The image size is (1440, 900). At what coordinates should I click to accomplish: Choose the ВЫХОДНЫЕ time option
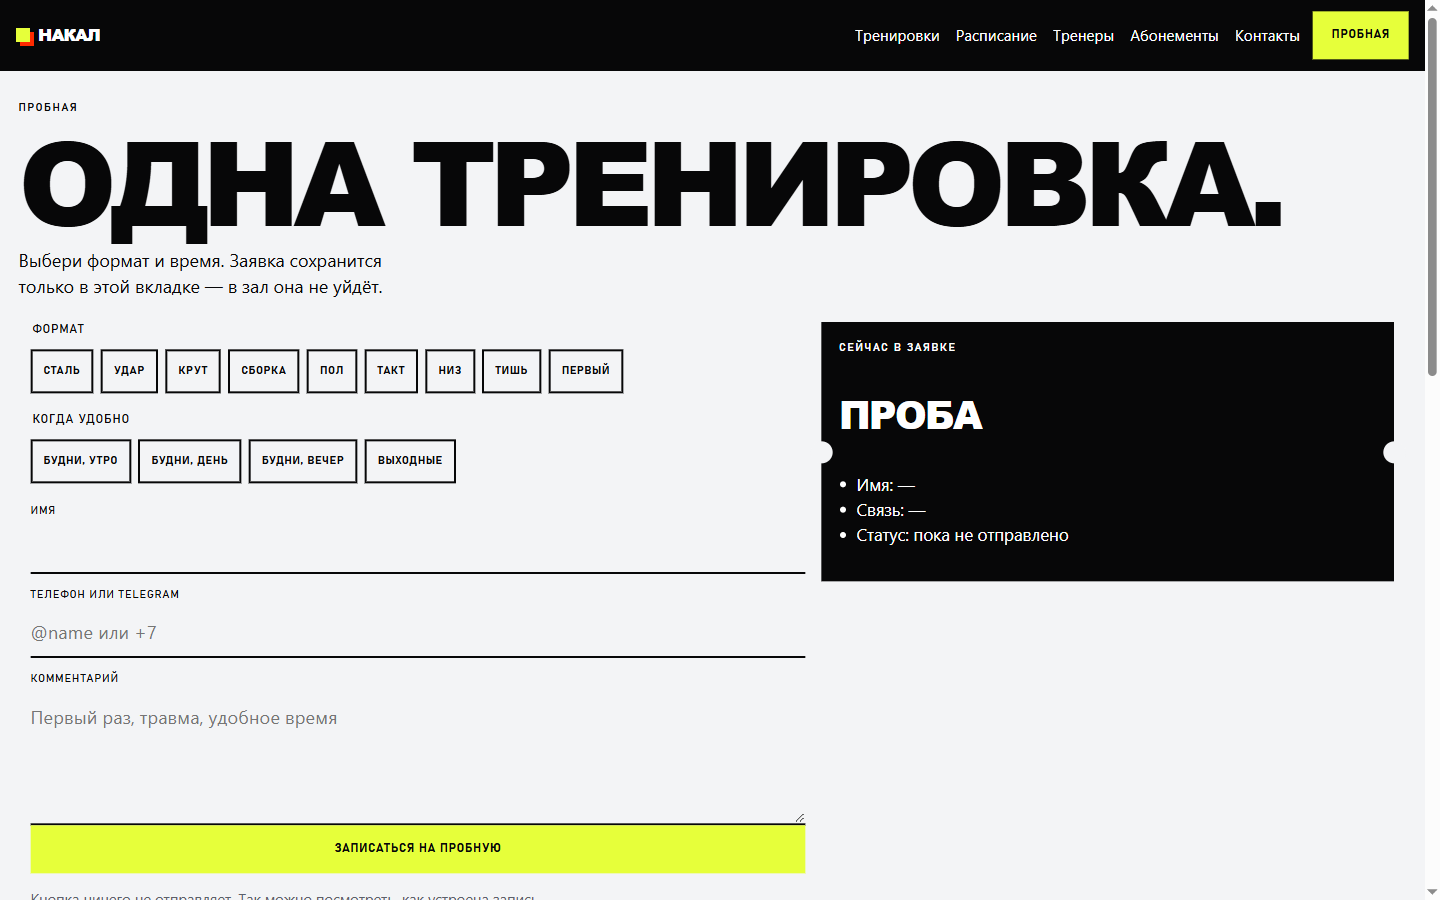(x=410, y=461)
